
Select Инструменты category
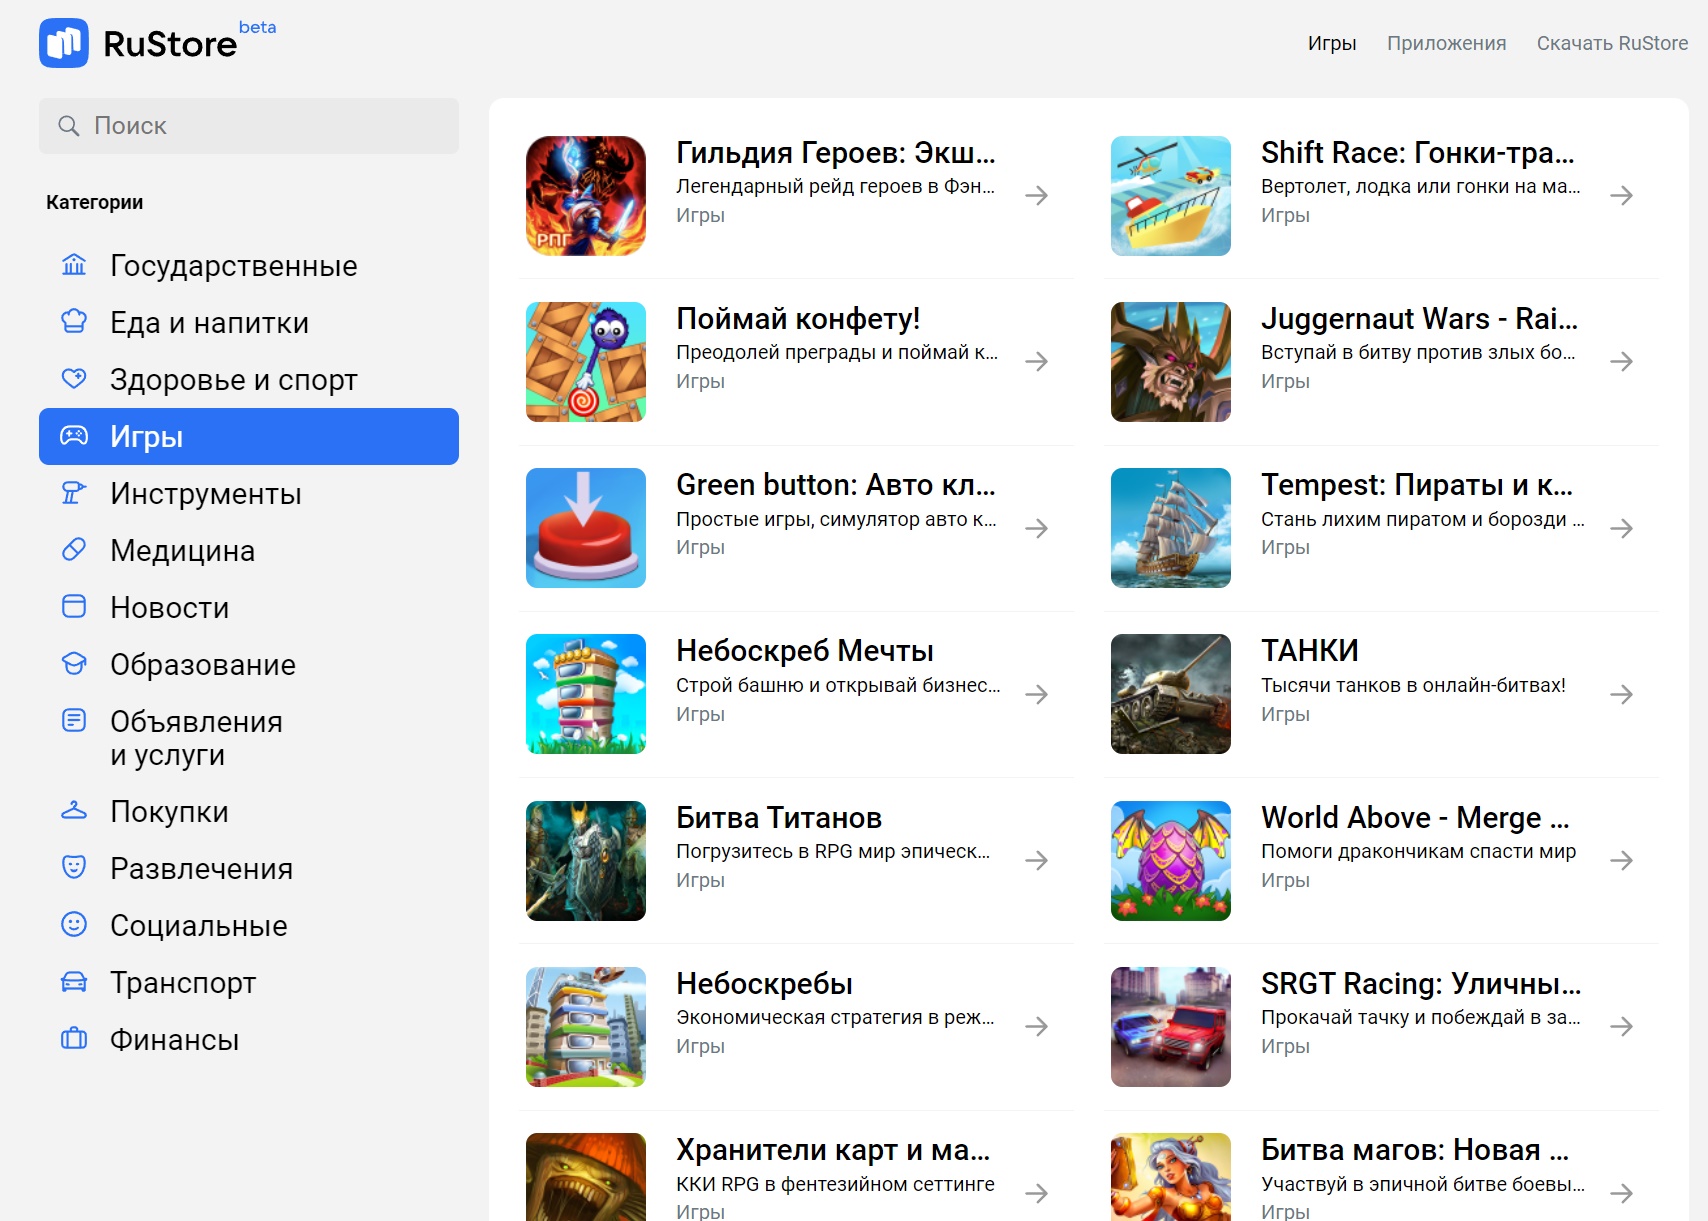point(249,493)
